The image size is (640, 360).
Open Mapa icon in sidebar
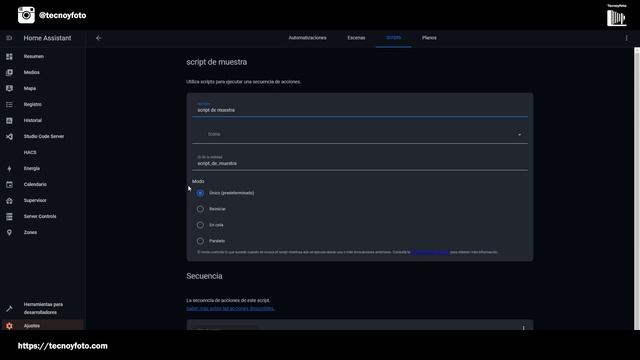click(x=9, y=88)
